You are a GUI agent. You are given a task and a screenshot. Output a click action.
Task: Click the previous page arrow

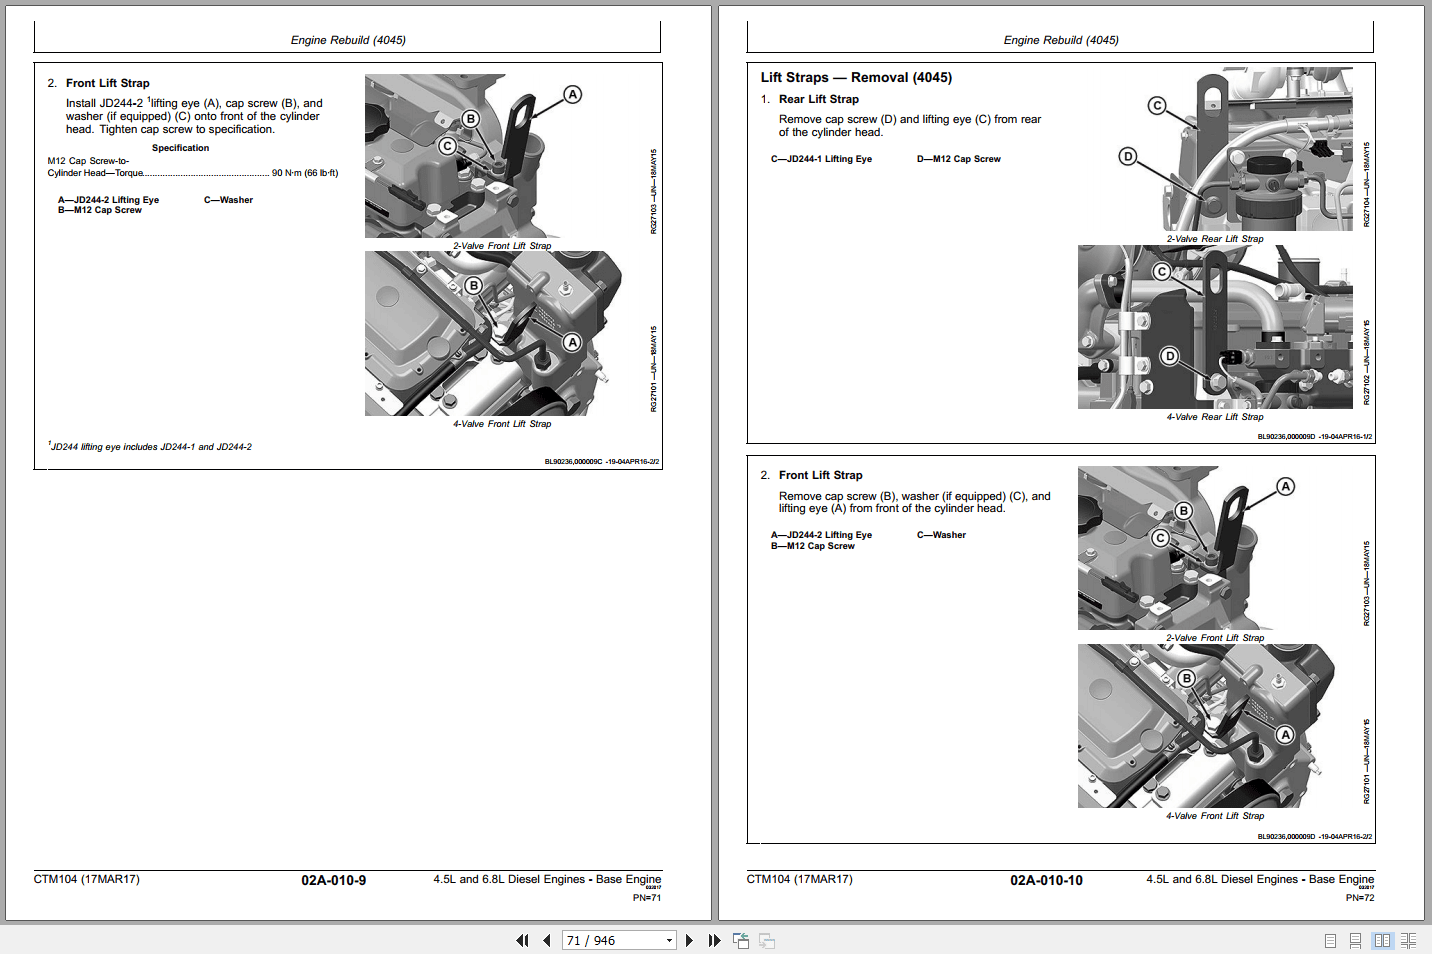546,940
